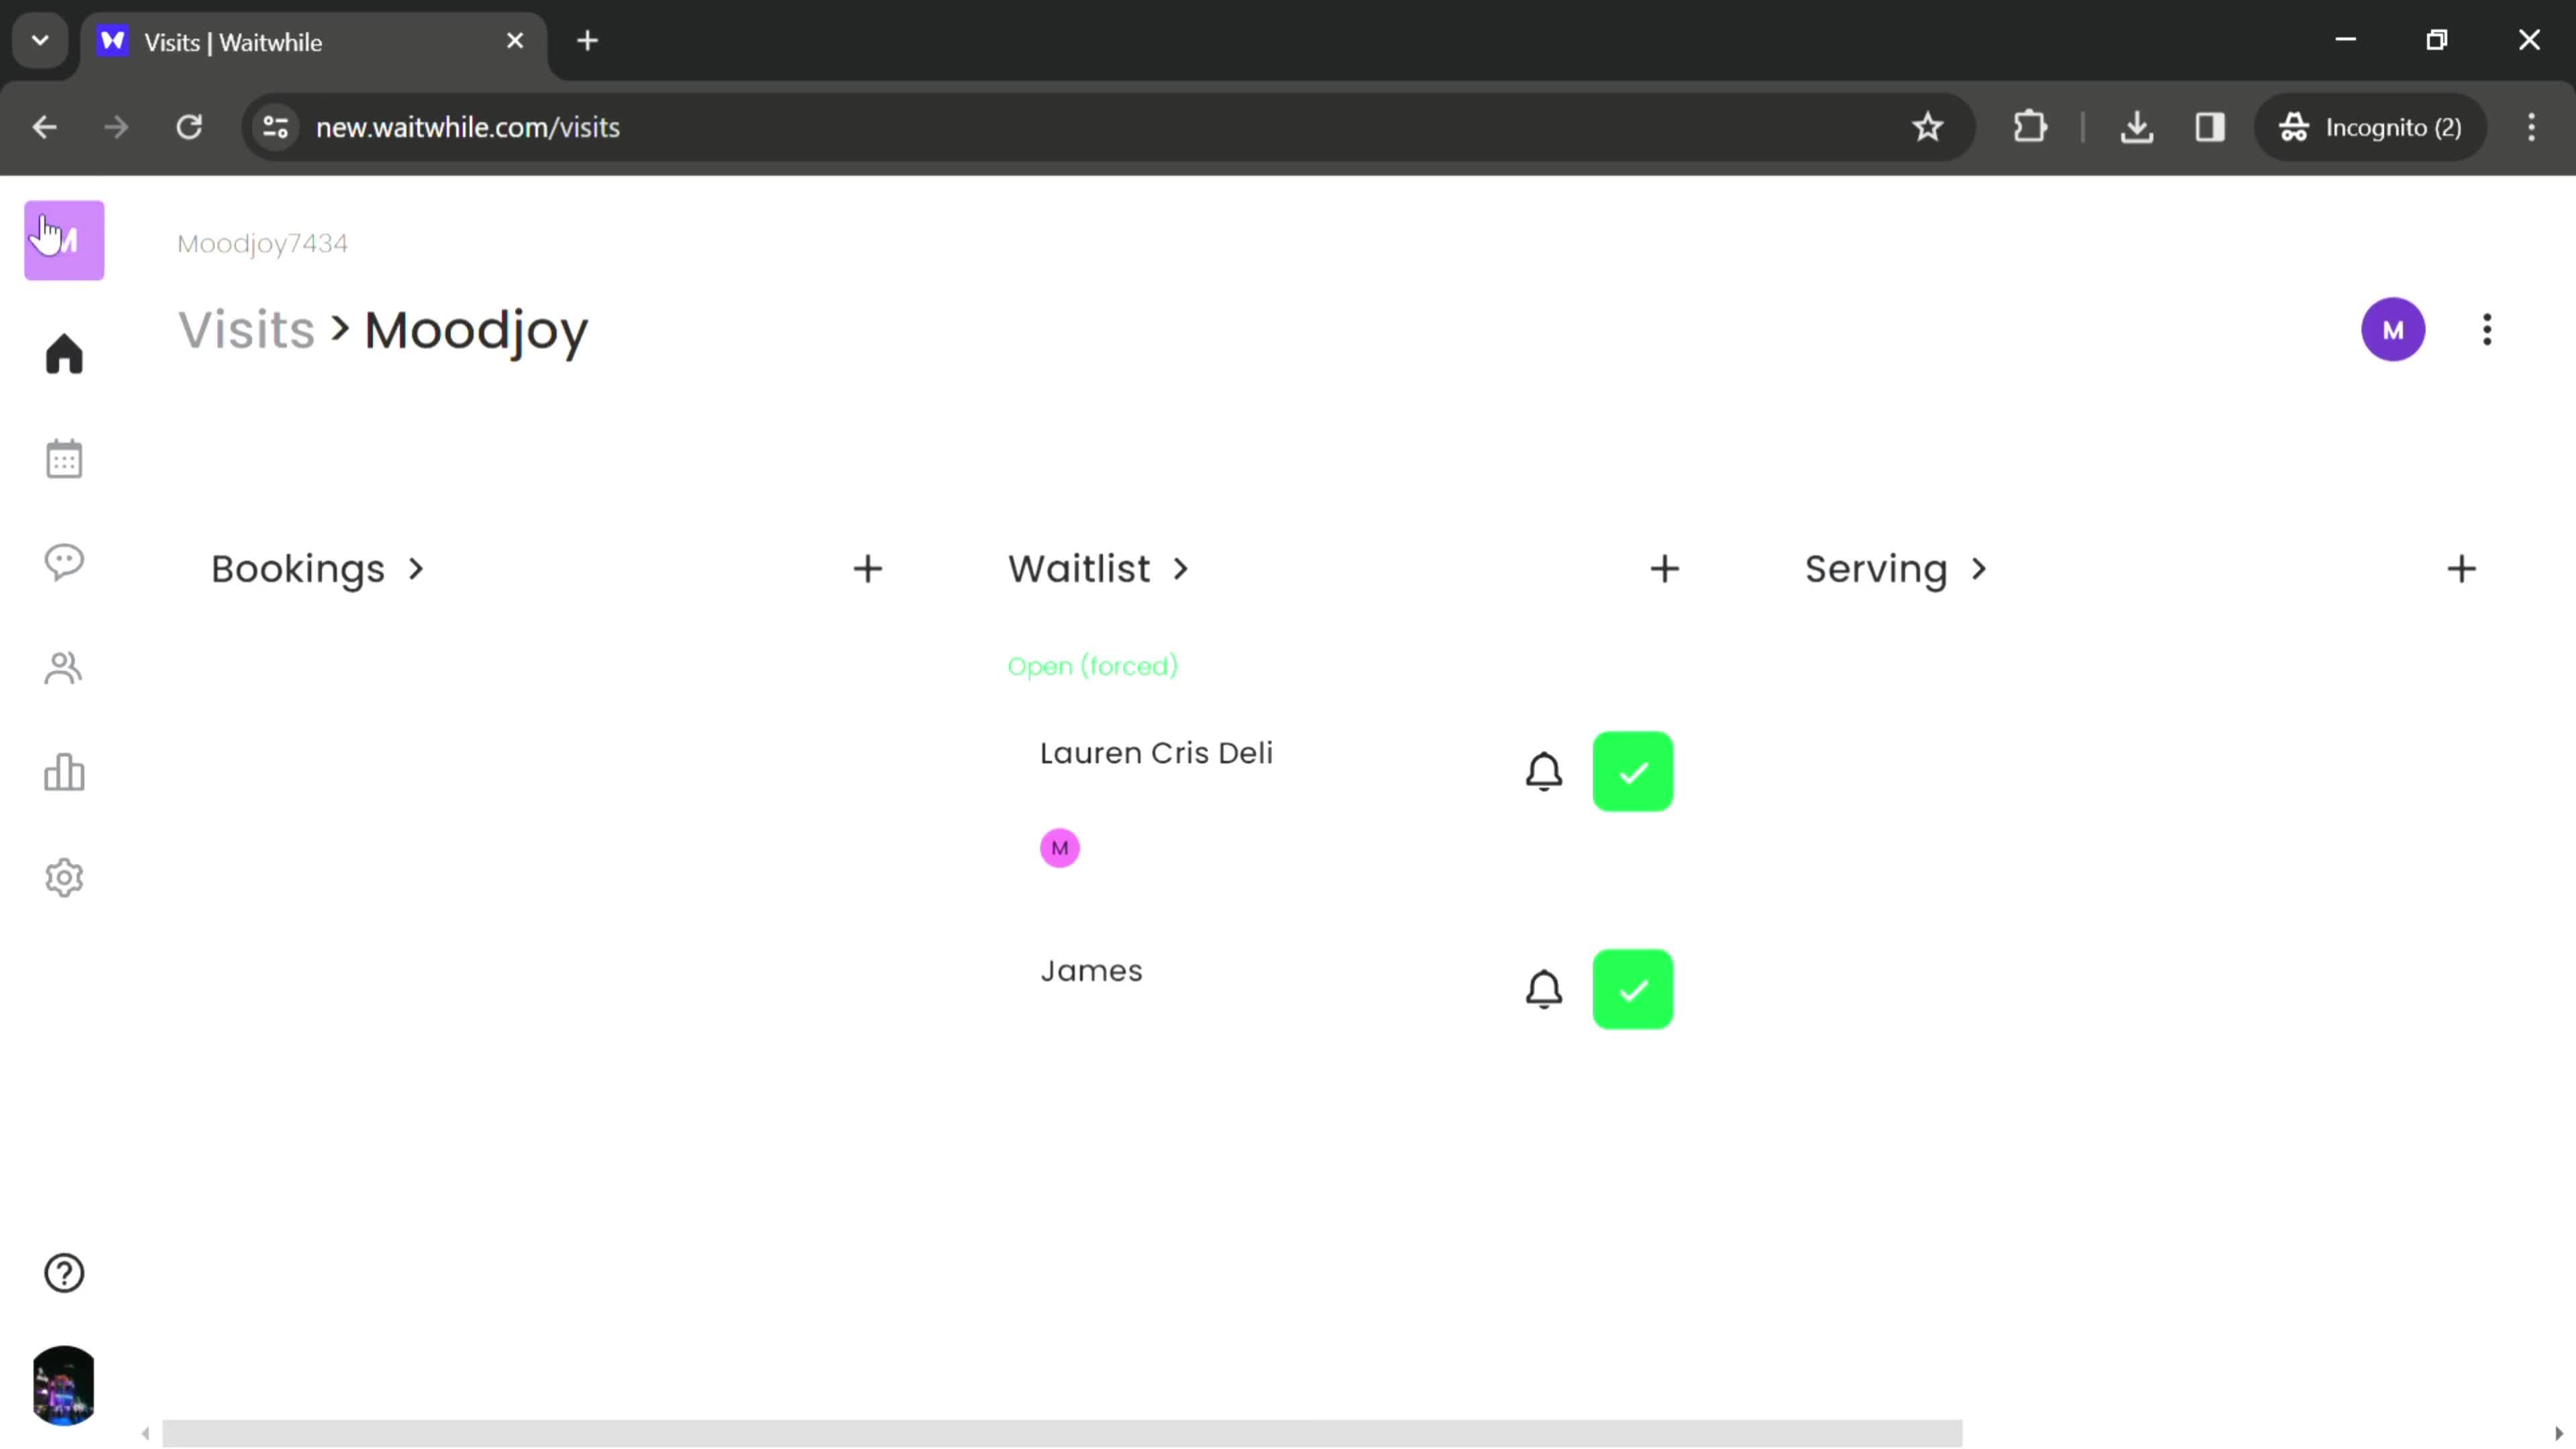Open the Visits breadcrumb menu
Viewport: 2576px width, 1449px height.
[x=246, y=329]
